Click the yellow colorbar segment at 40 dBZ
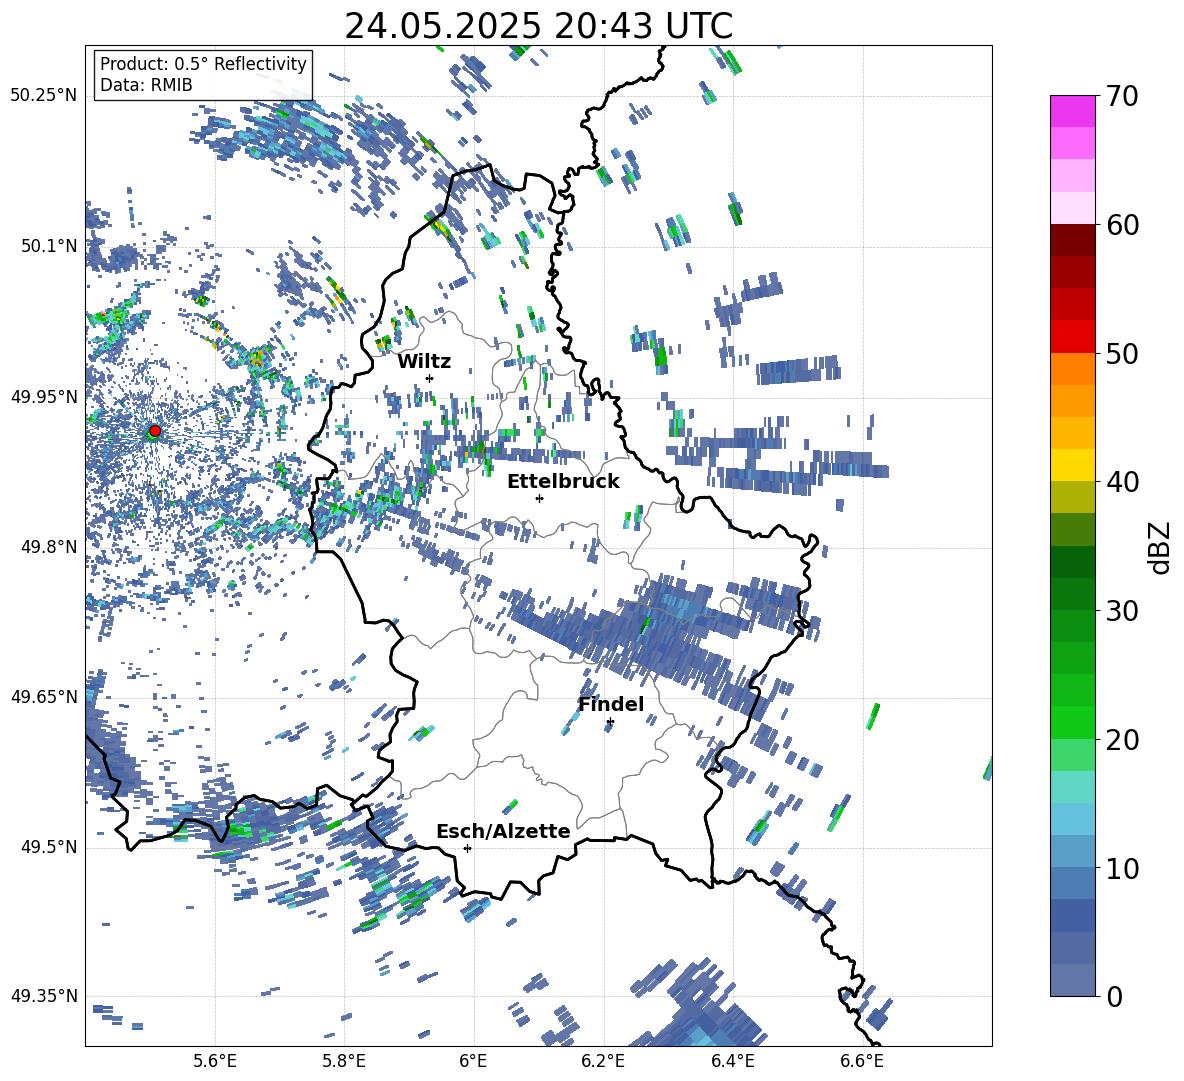Screen dimensions: 1184x1081 coord(1073,465)
